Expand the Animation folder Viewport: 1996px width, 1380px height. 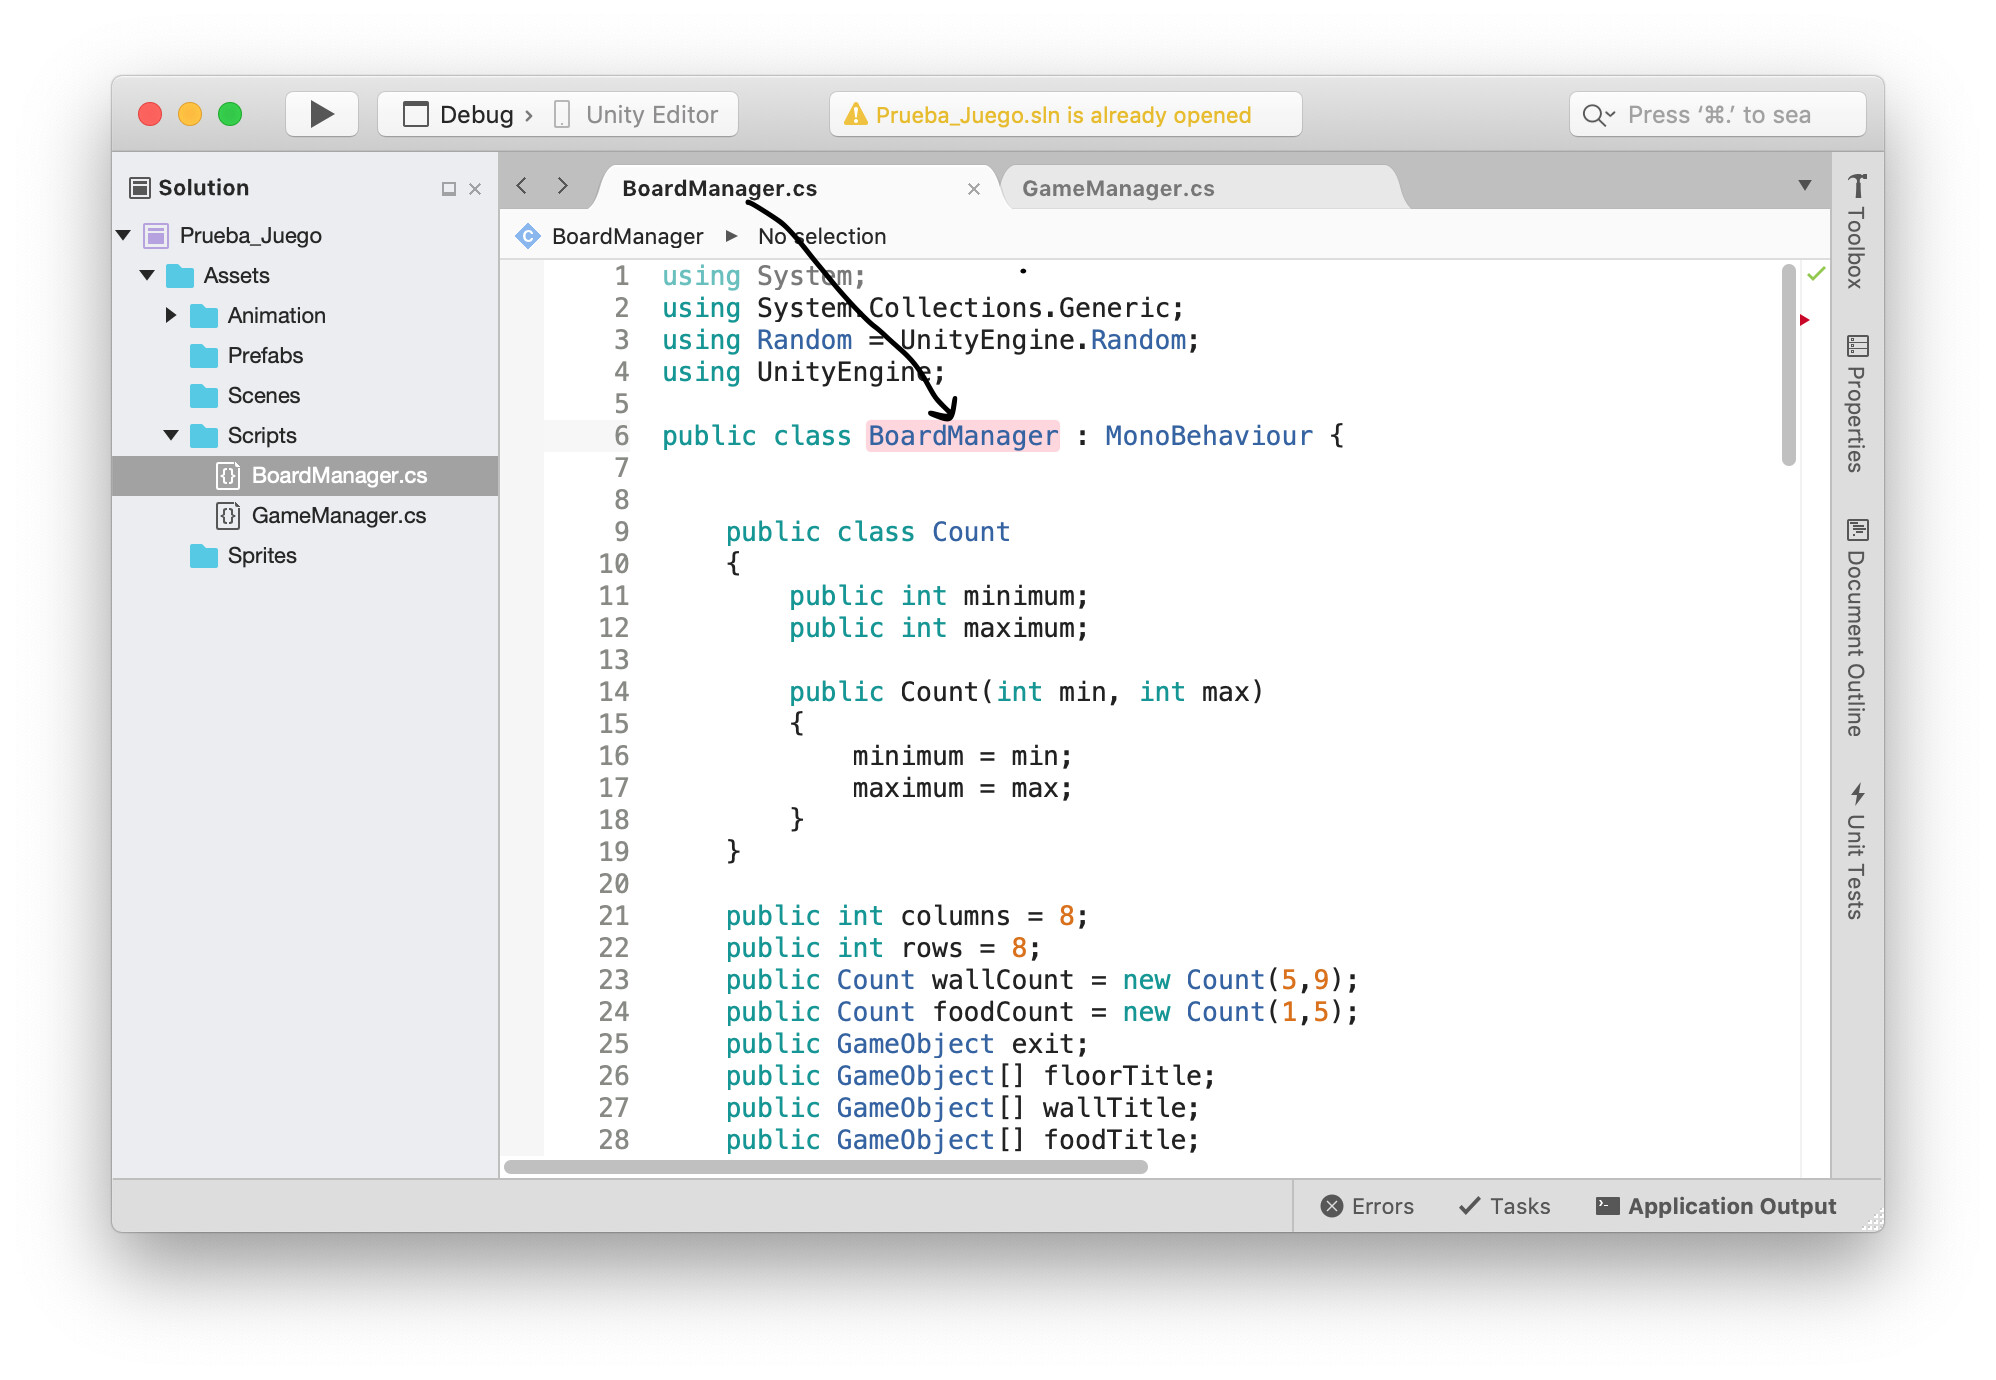point(171,315)
